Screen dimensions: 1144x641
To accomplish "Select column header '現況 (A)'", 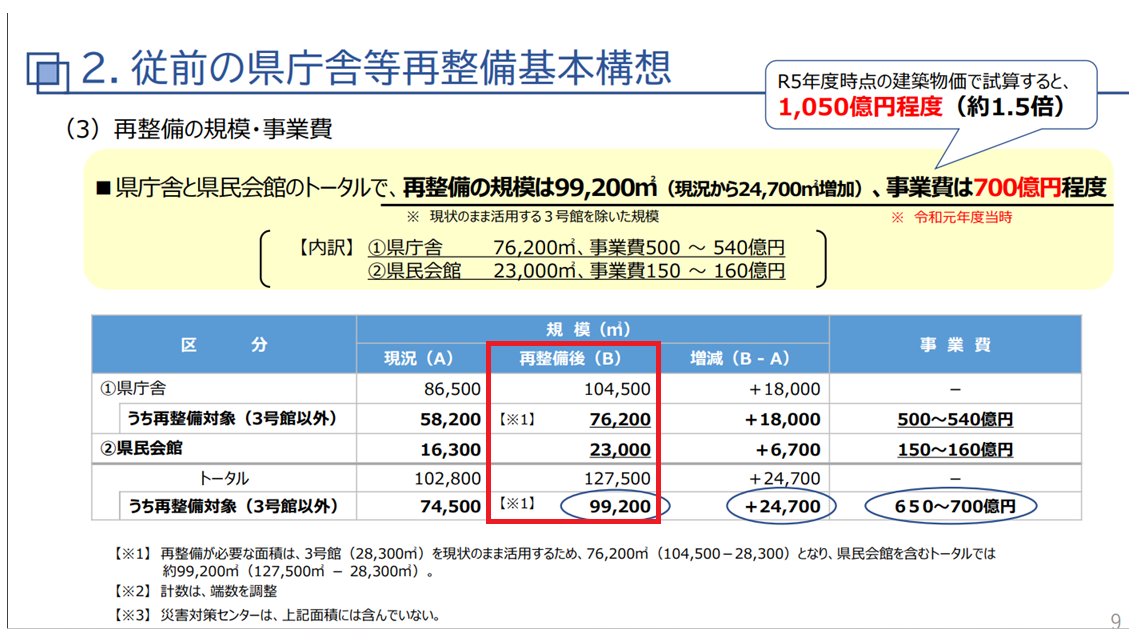I will point(419,359).
